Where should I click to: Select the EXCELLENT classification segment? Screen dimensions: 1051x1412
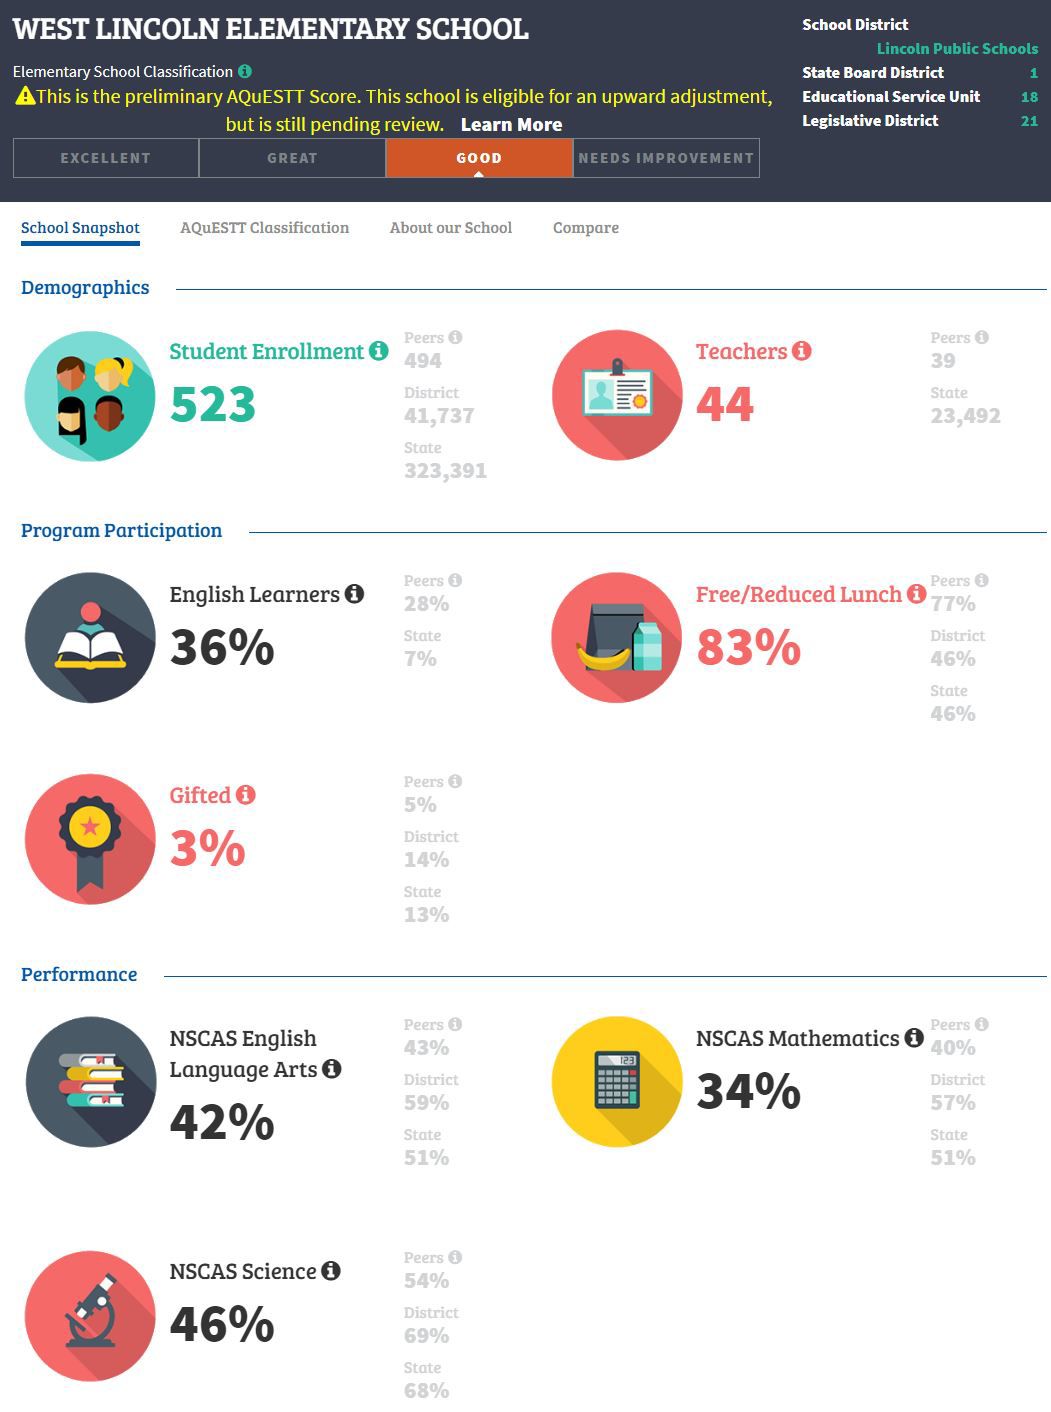coord(106,158)
